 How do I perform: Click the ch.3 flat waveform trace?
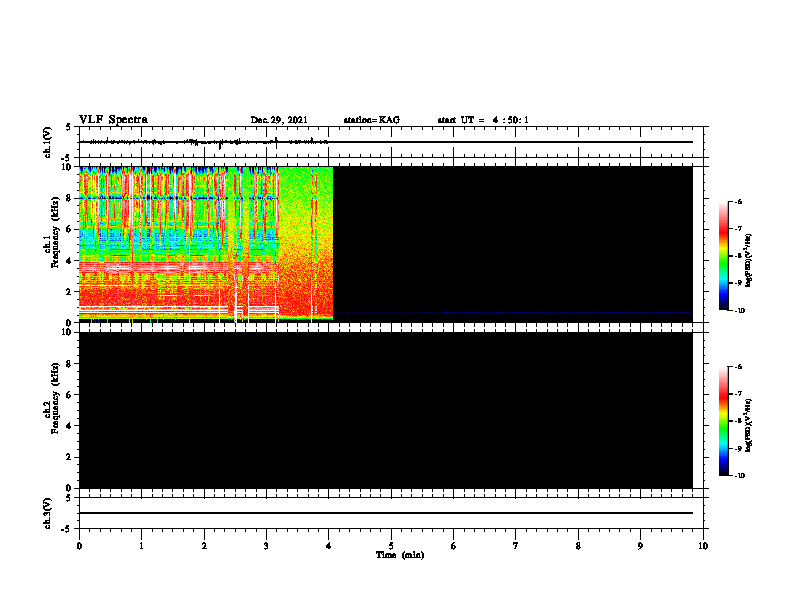pos(385,513)
